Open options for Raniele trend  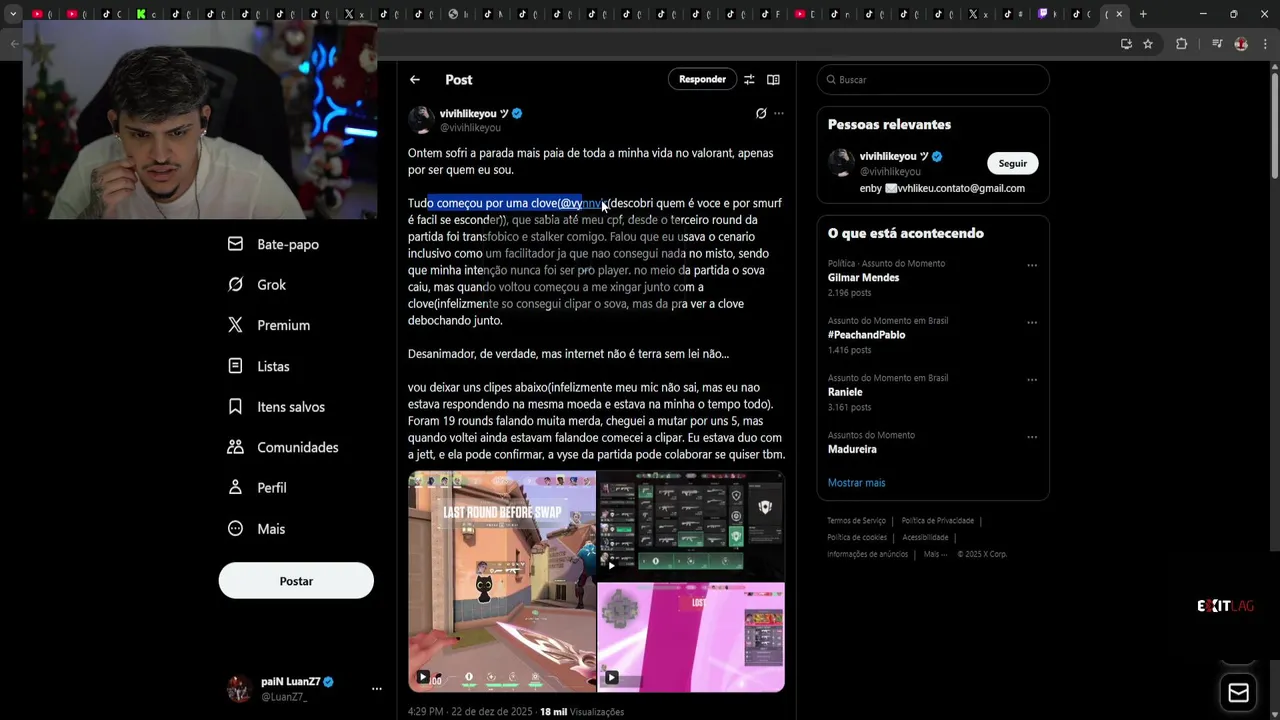(x=1032, y=380)
